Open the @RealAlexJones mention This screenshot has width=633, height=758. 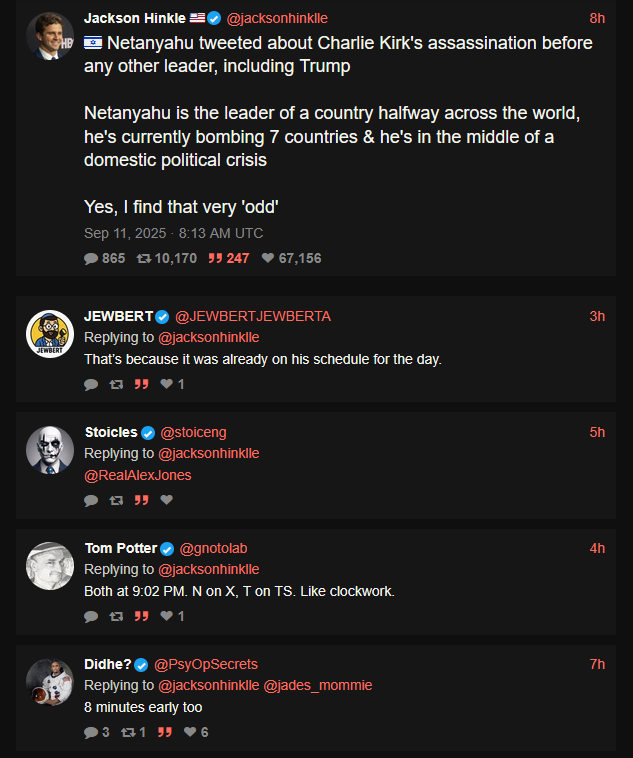[138, 475]
